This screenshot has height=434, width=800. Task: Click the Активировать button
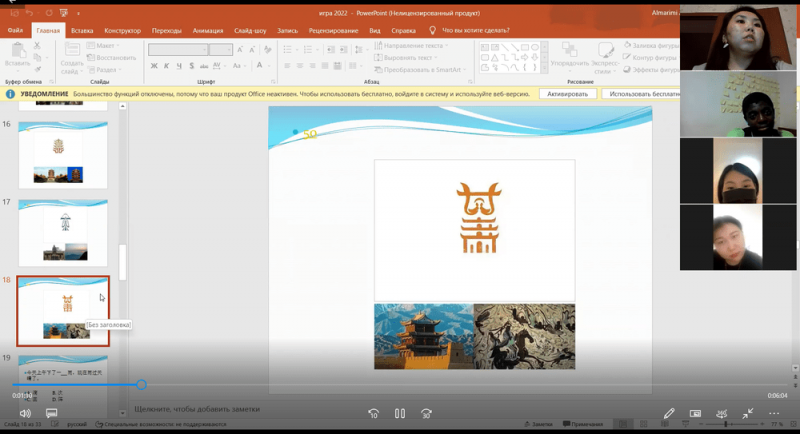pyautogui.click(x=567, y=94)
